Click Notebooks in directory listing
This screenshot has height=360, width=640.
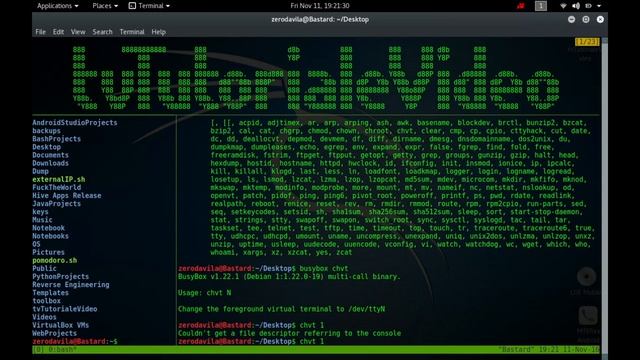[x=51, y=236]
